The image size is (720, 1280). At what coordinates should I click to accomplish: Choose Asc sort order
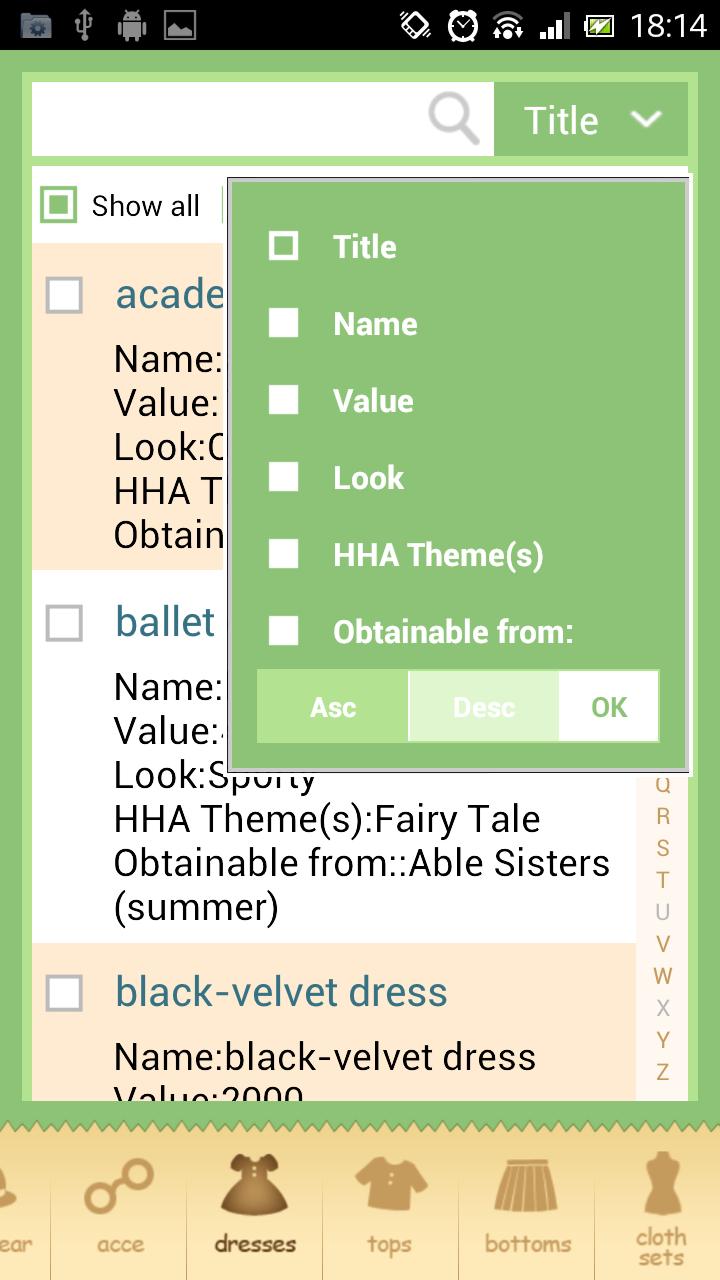click(x=333, y=707)
